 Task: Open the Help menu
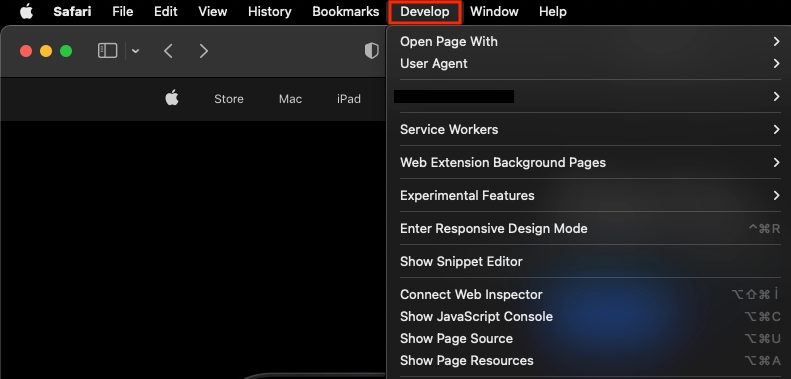click(552, 12)
